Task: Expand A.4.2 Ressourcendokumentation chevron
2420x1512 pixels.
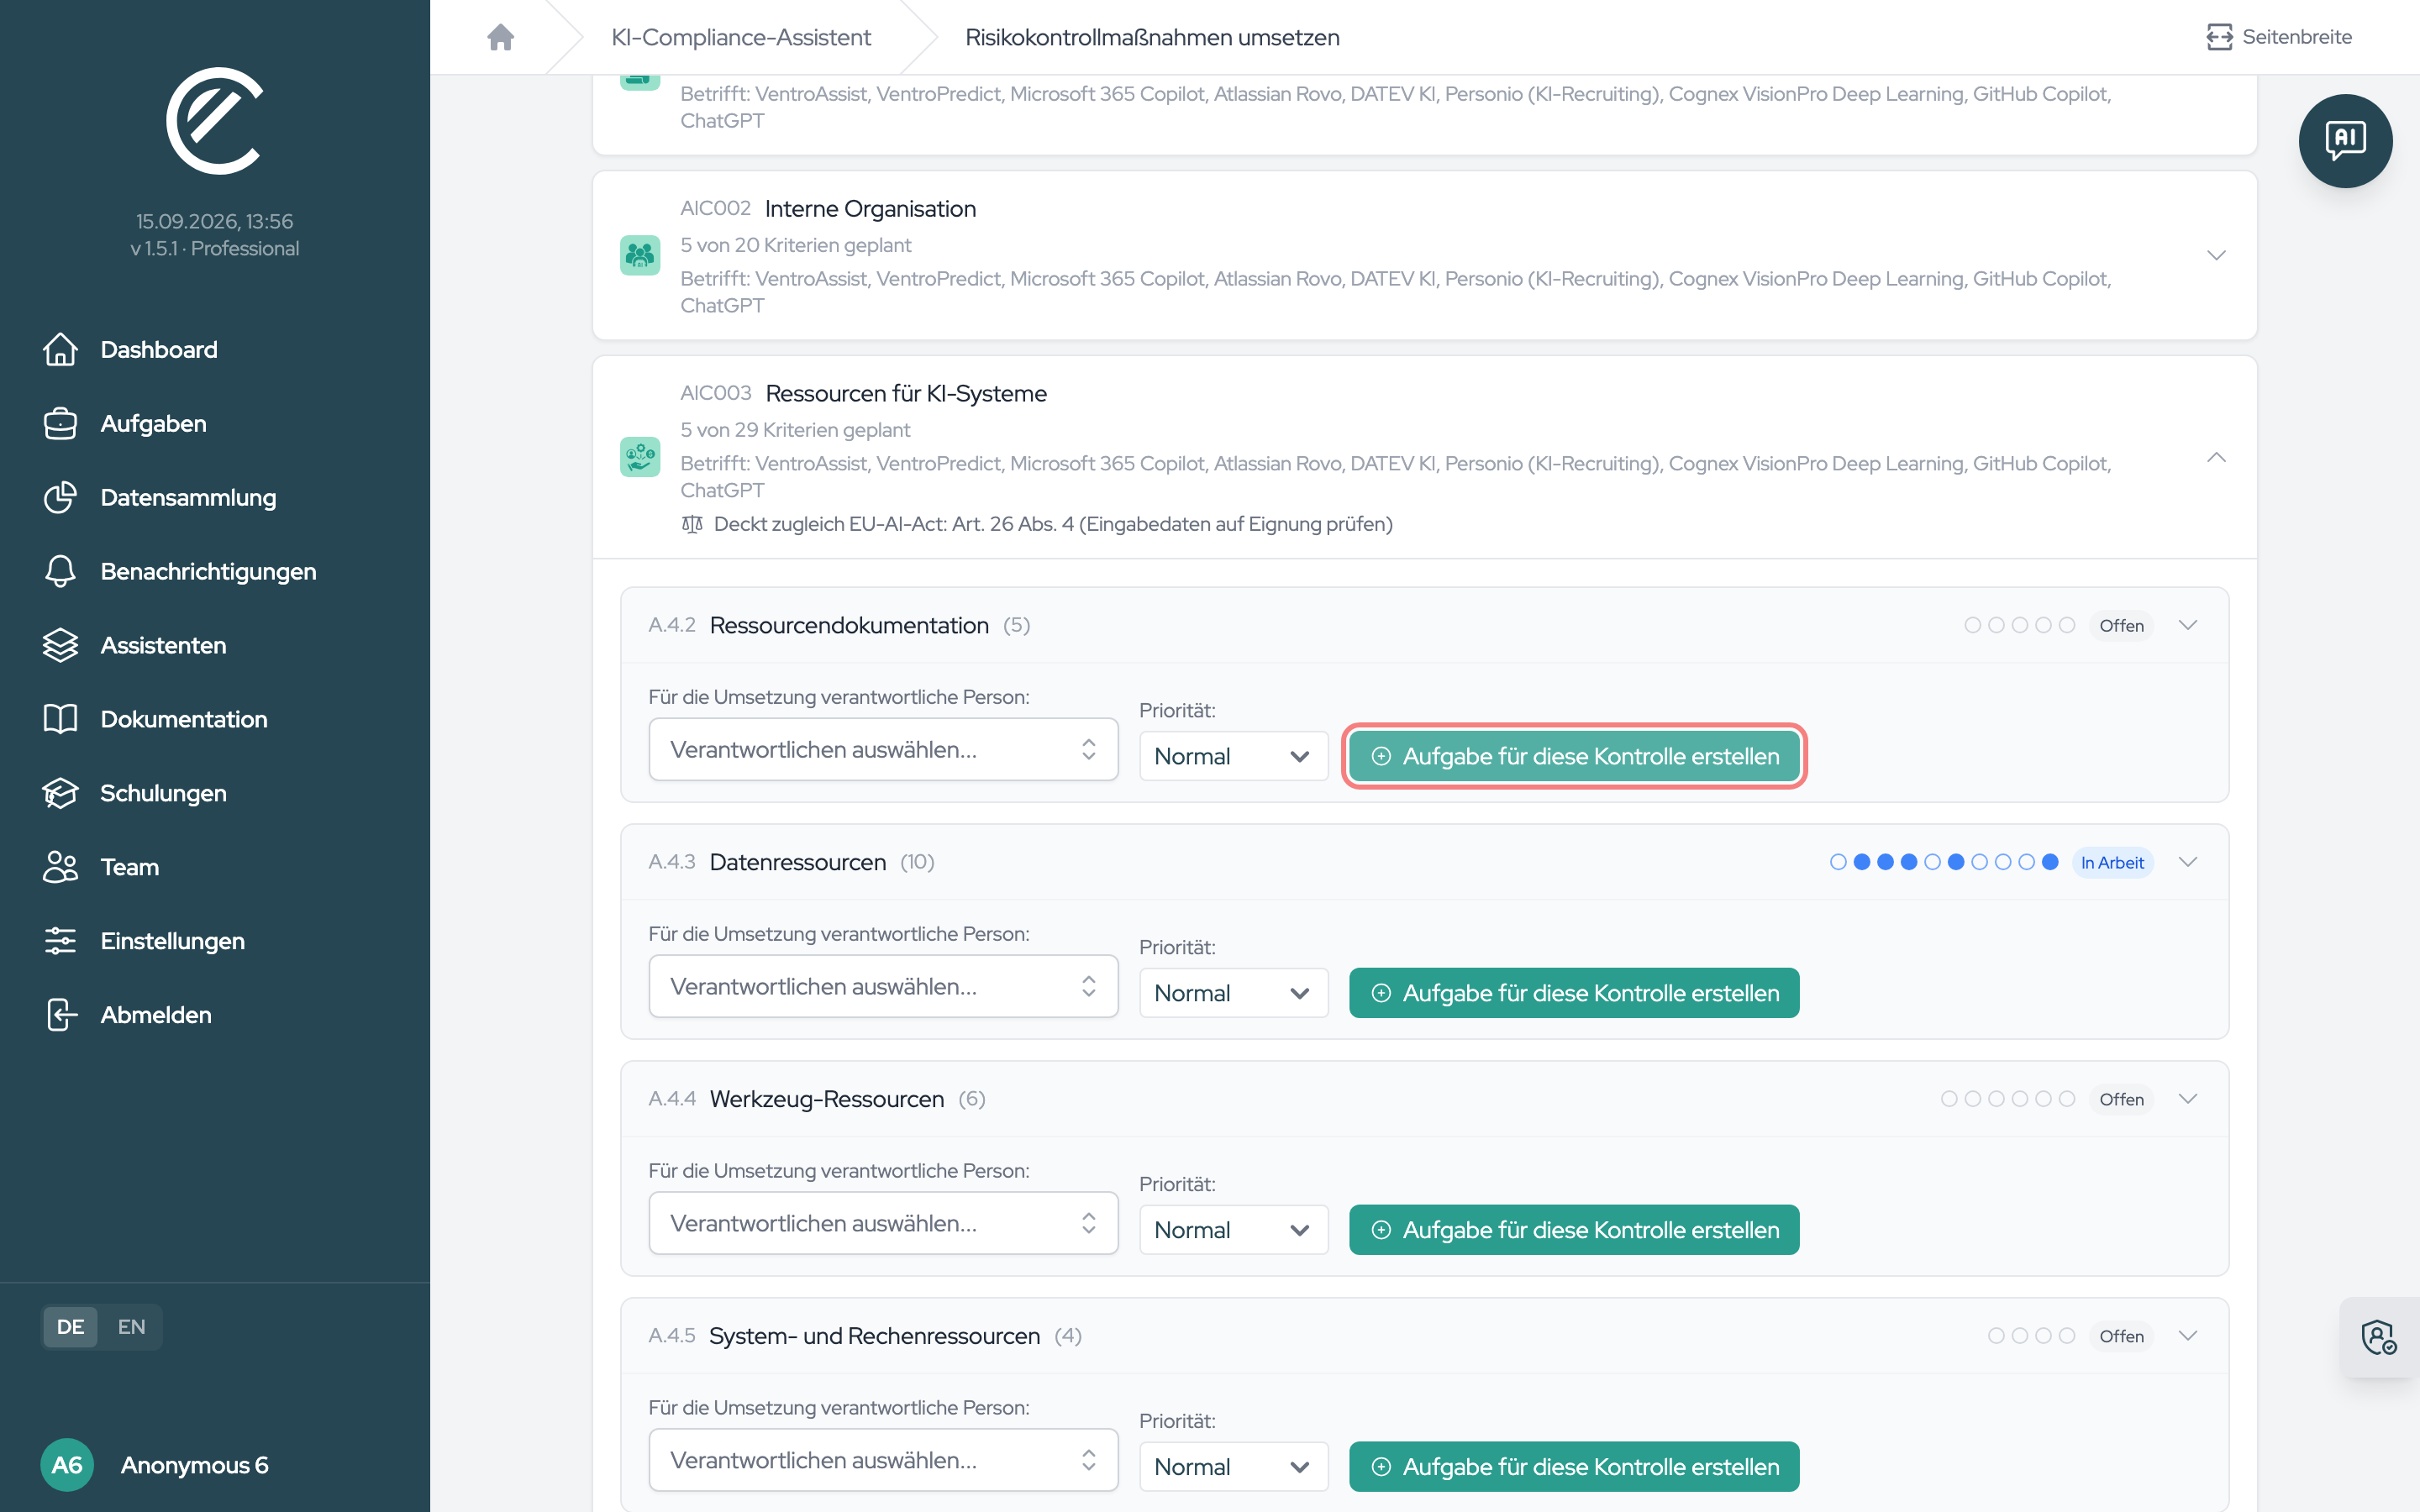Action: (x=2188, y=625)
